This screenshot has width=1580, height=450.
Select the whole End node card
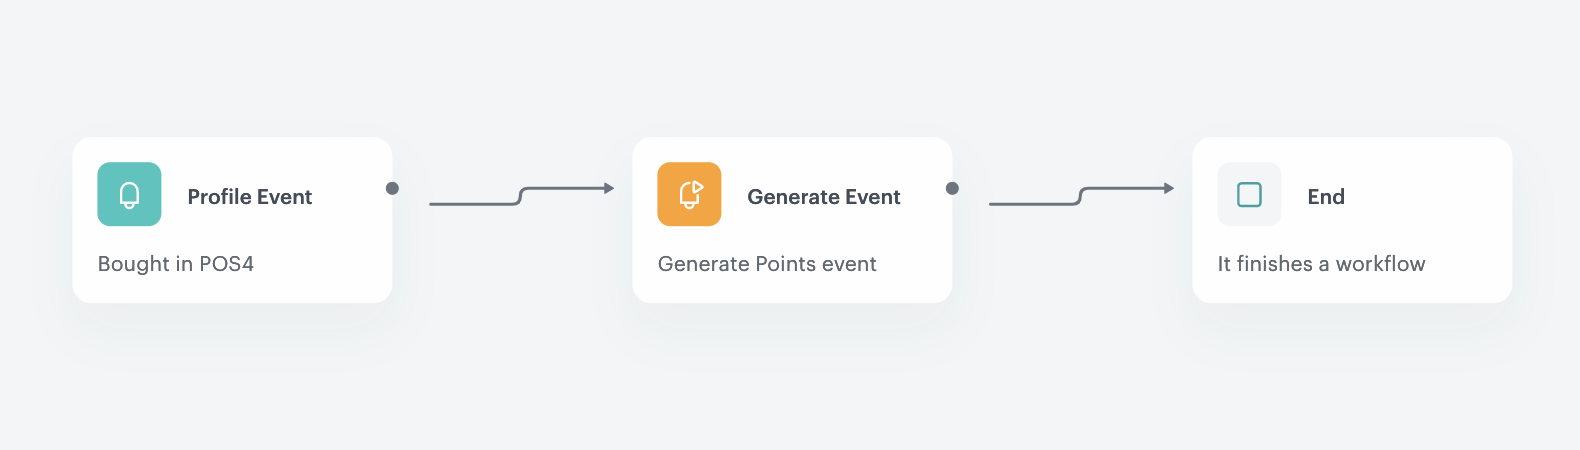click(1352, 220)
